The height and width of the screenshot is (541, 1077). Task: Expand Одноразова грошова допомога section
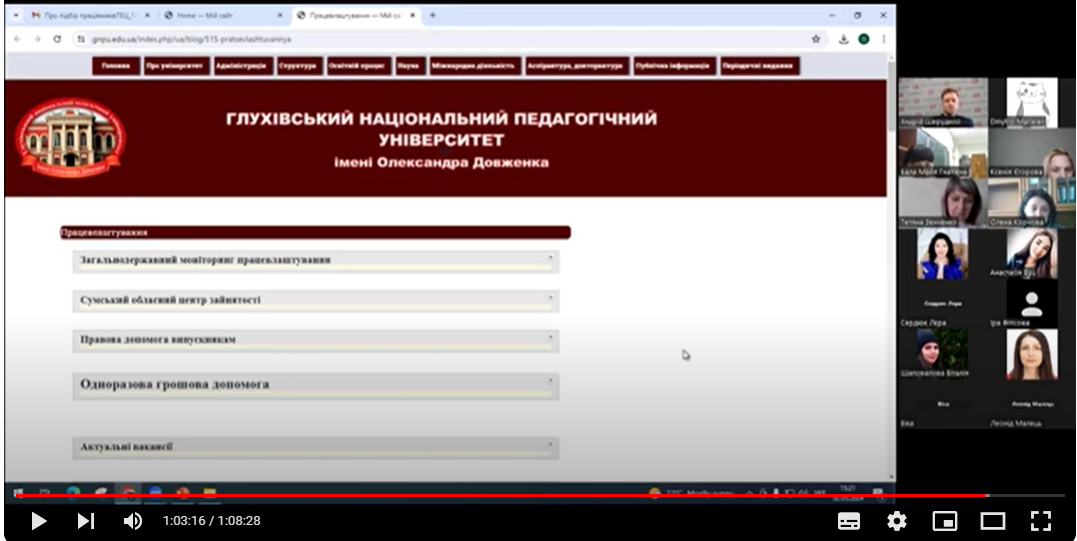316,386
